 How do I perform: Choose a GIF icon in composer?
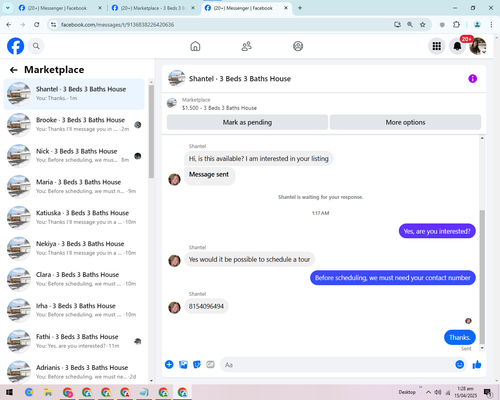click(210, 364)
